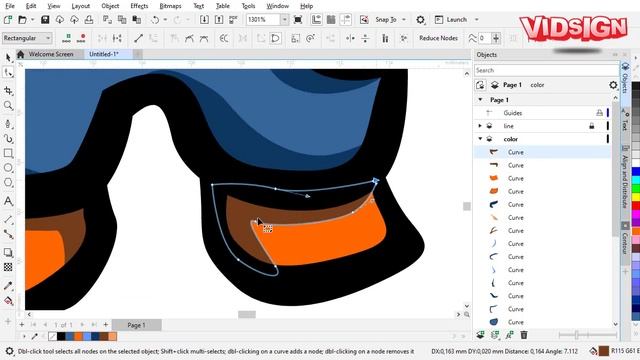Collapse the Page 1 tree node
640x360 pixels.
tap(480, 100)
